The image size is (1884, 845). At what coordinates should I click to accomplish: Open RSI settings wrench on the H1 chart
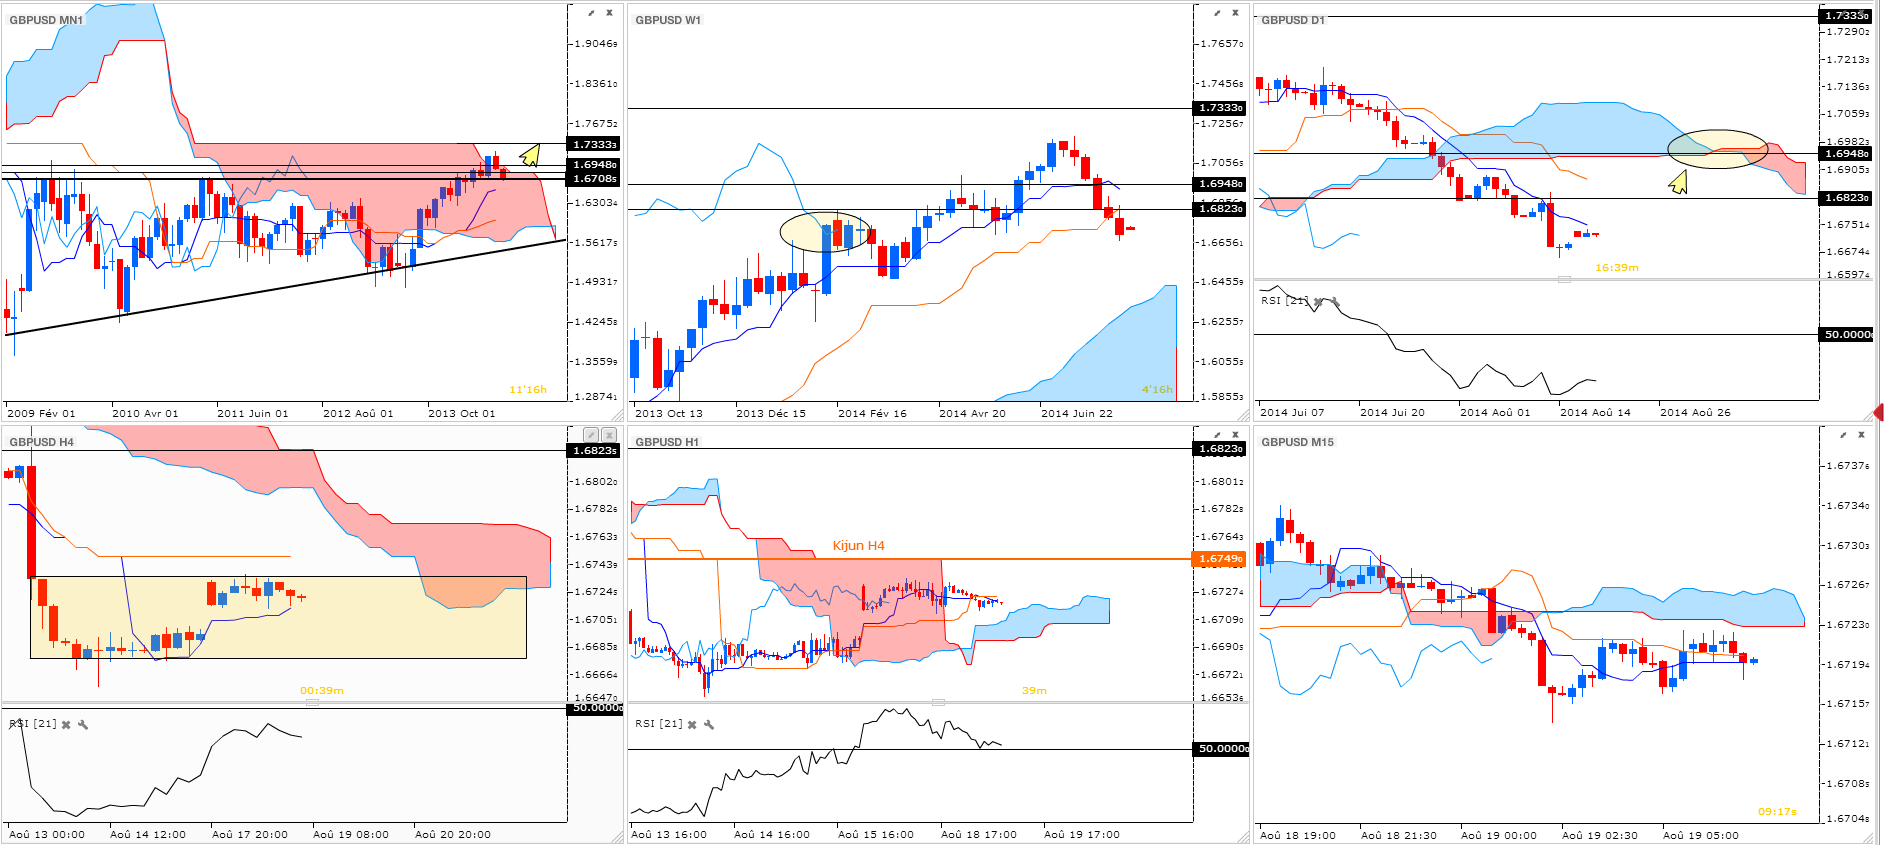pyautogui.click(x=709, y=725)
